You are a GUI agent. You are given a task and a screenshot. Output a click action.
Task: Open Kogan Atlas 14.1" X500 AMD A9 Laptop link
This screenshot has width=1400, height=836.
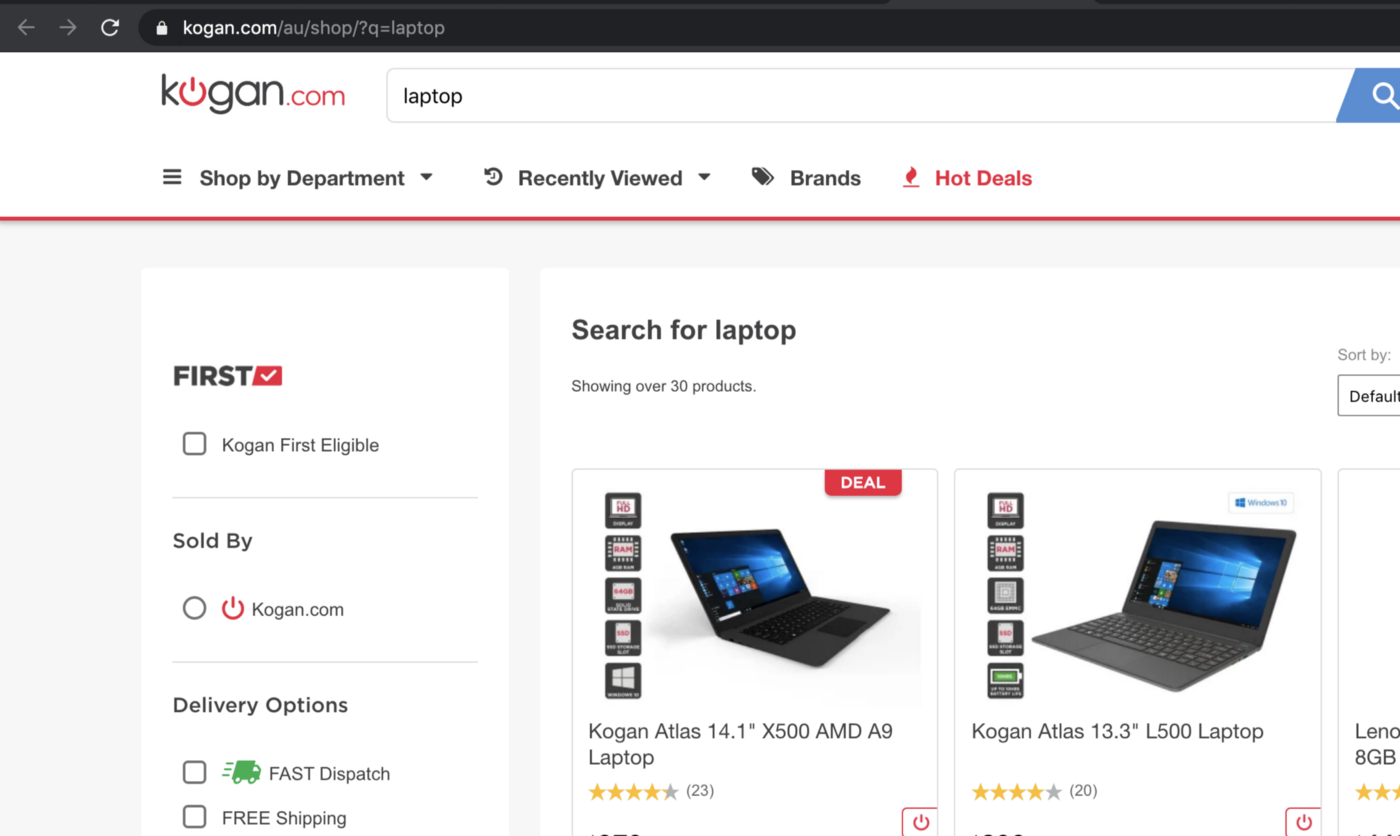(x=740, y=744)
